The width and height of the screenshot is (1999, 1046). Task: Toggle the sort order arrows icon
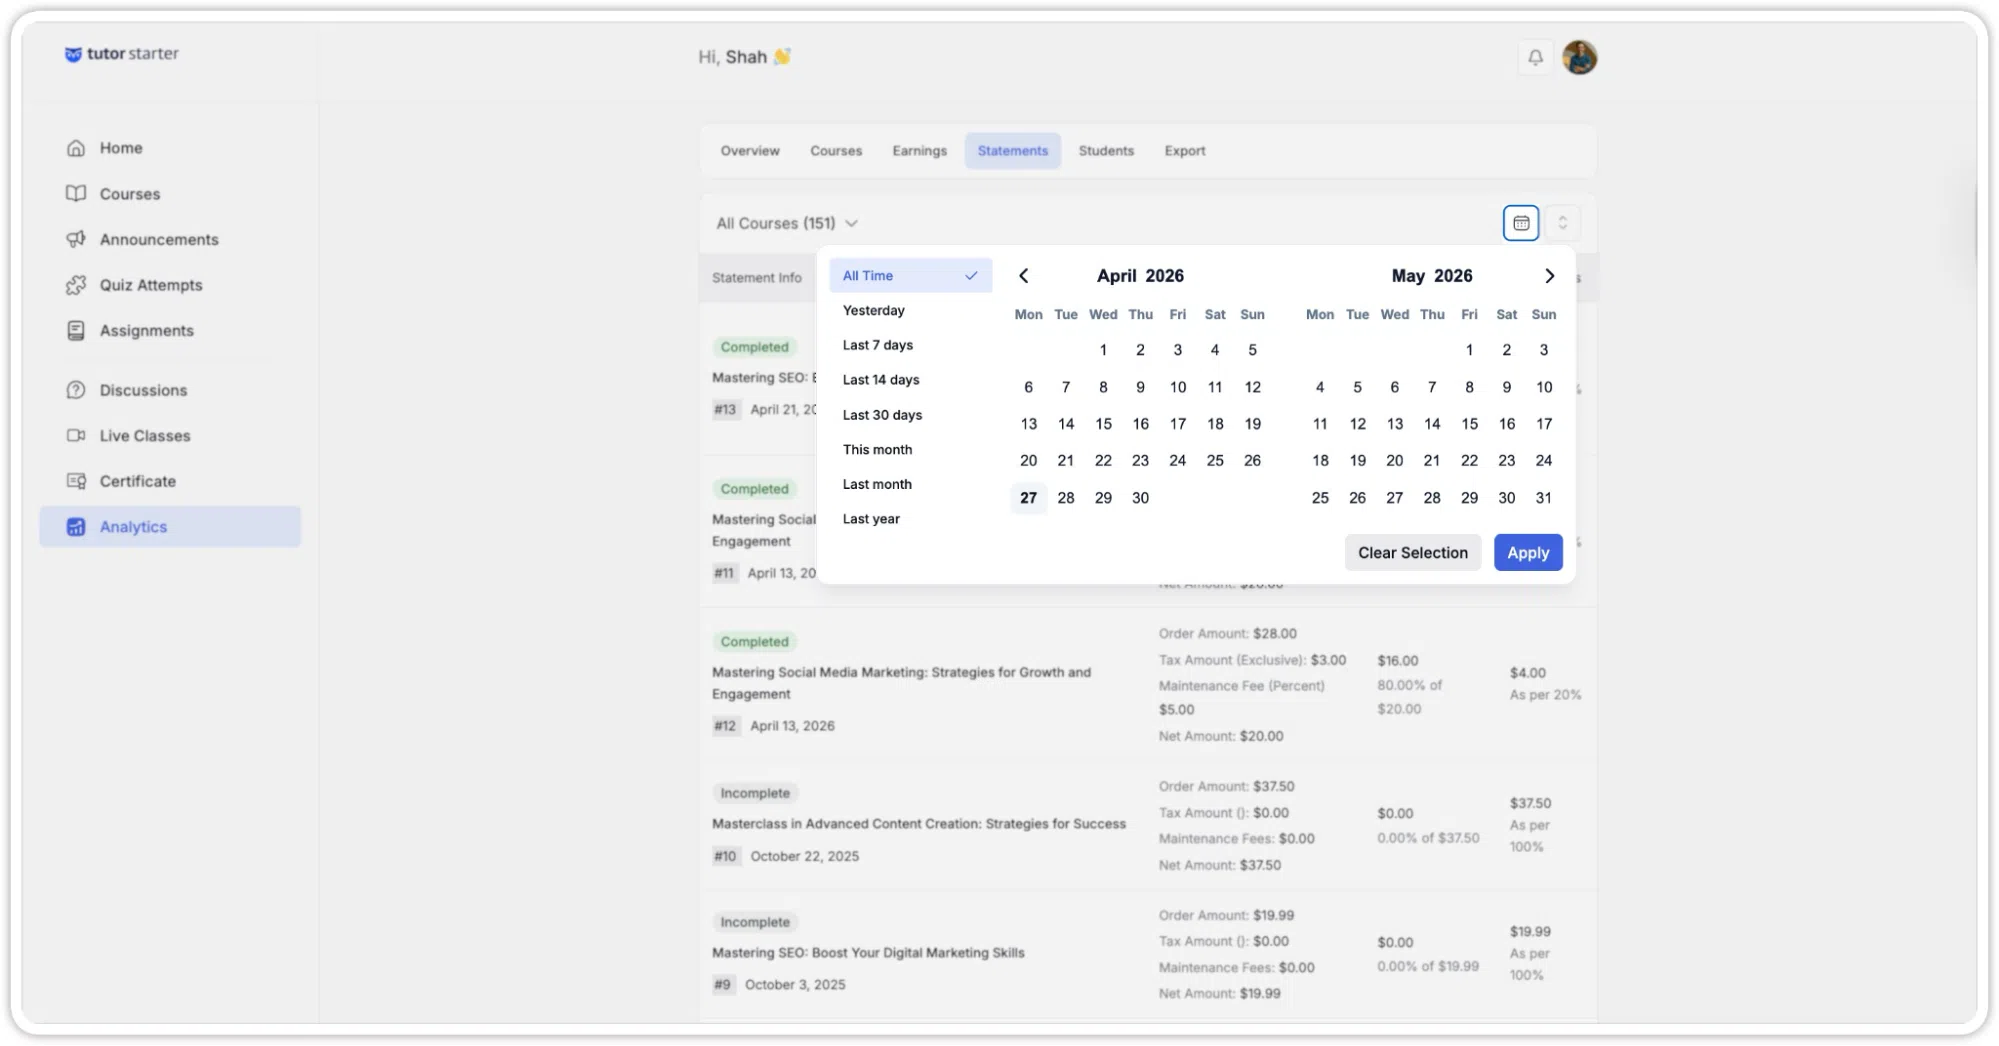coord(1562,223)
